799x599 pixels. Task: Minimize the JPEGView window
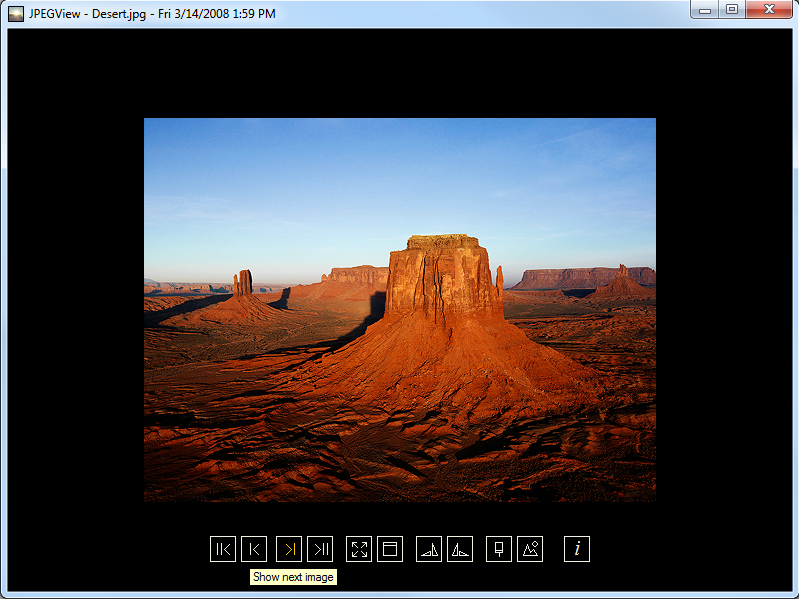[x=705, y=10]
